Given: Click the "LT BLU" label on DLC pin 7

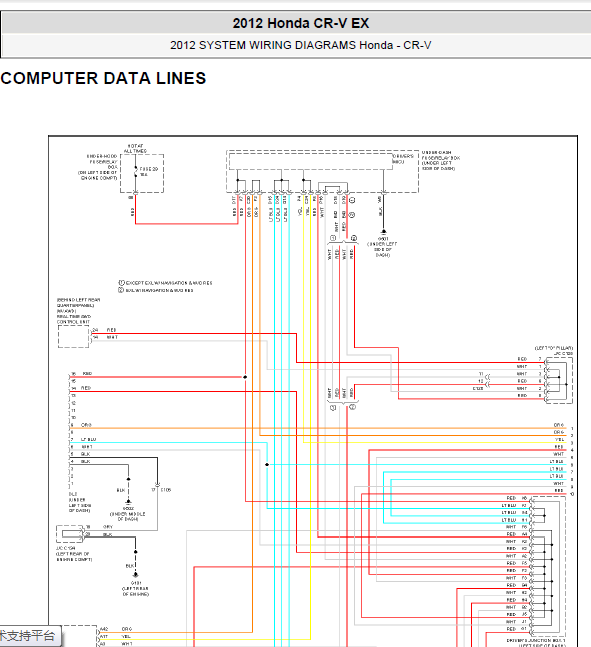Looking at the screenshot, I should [x=89, y=439].
